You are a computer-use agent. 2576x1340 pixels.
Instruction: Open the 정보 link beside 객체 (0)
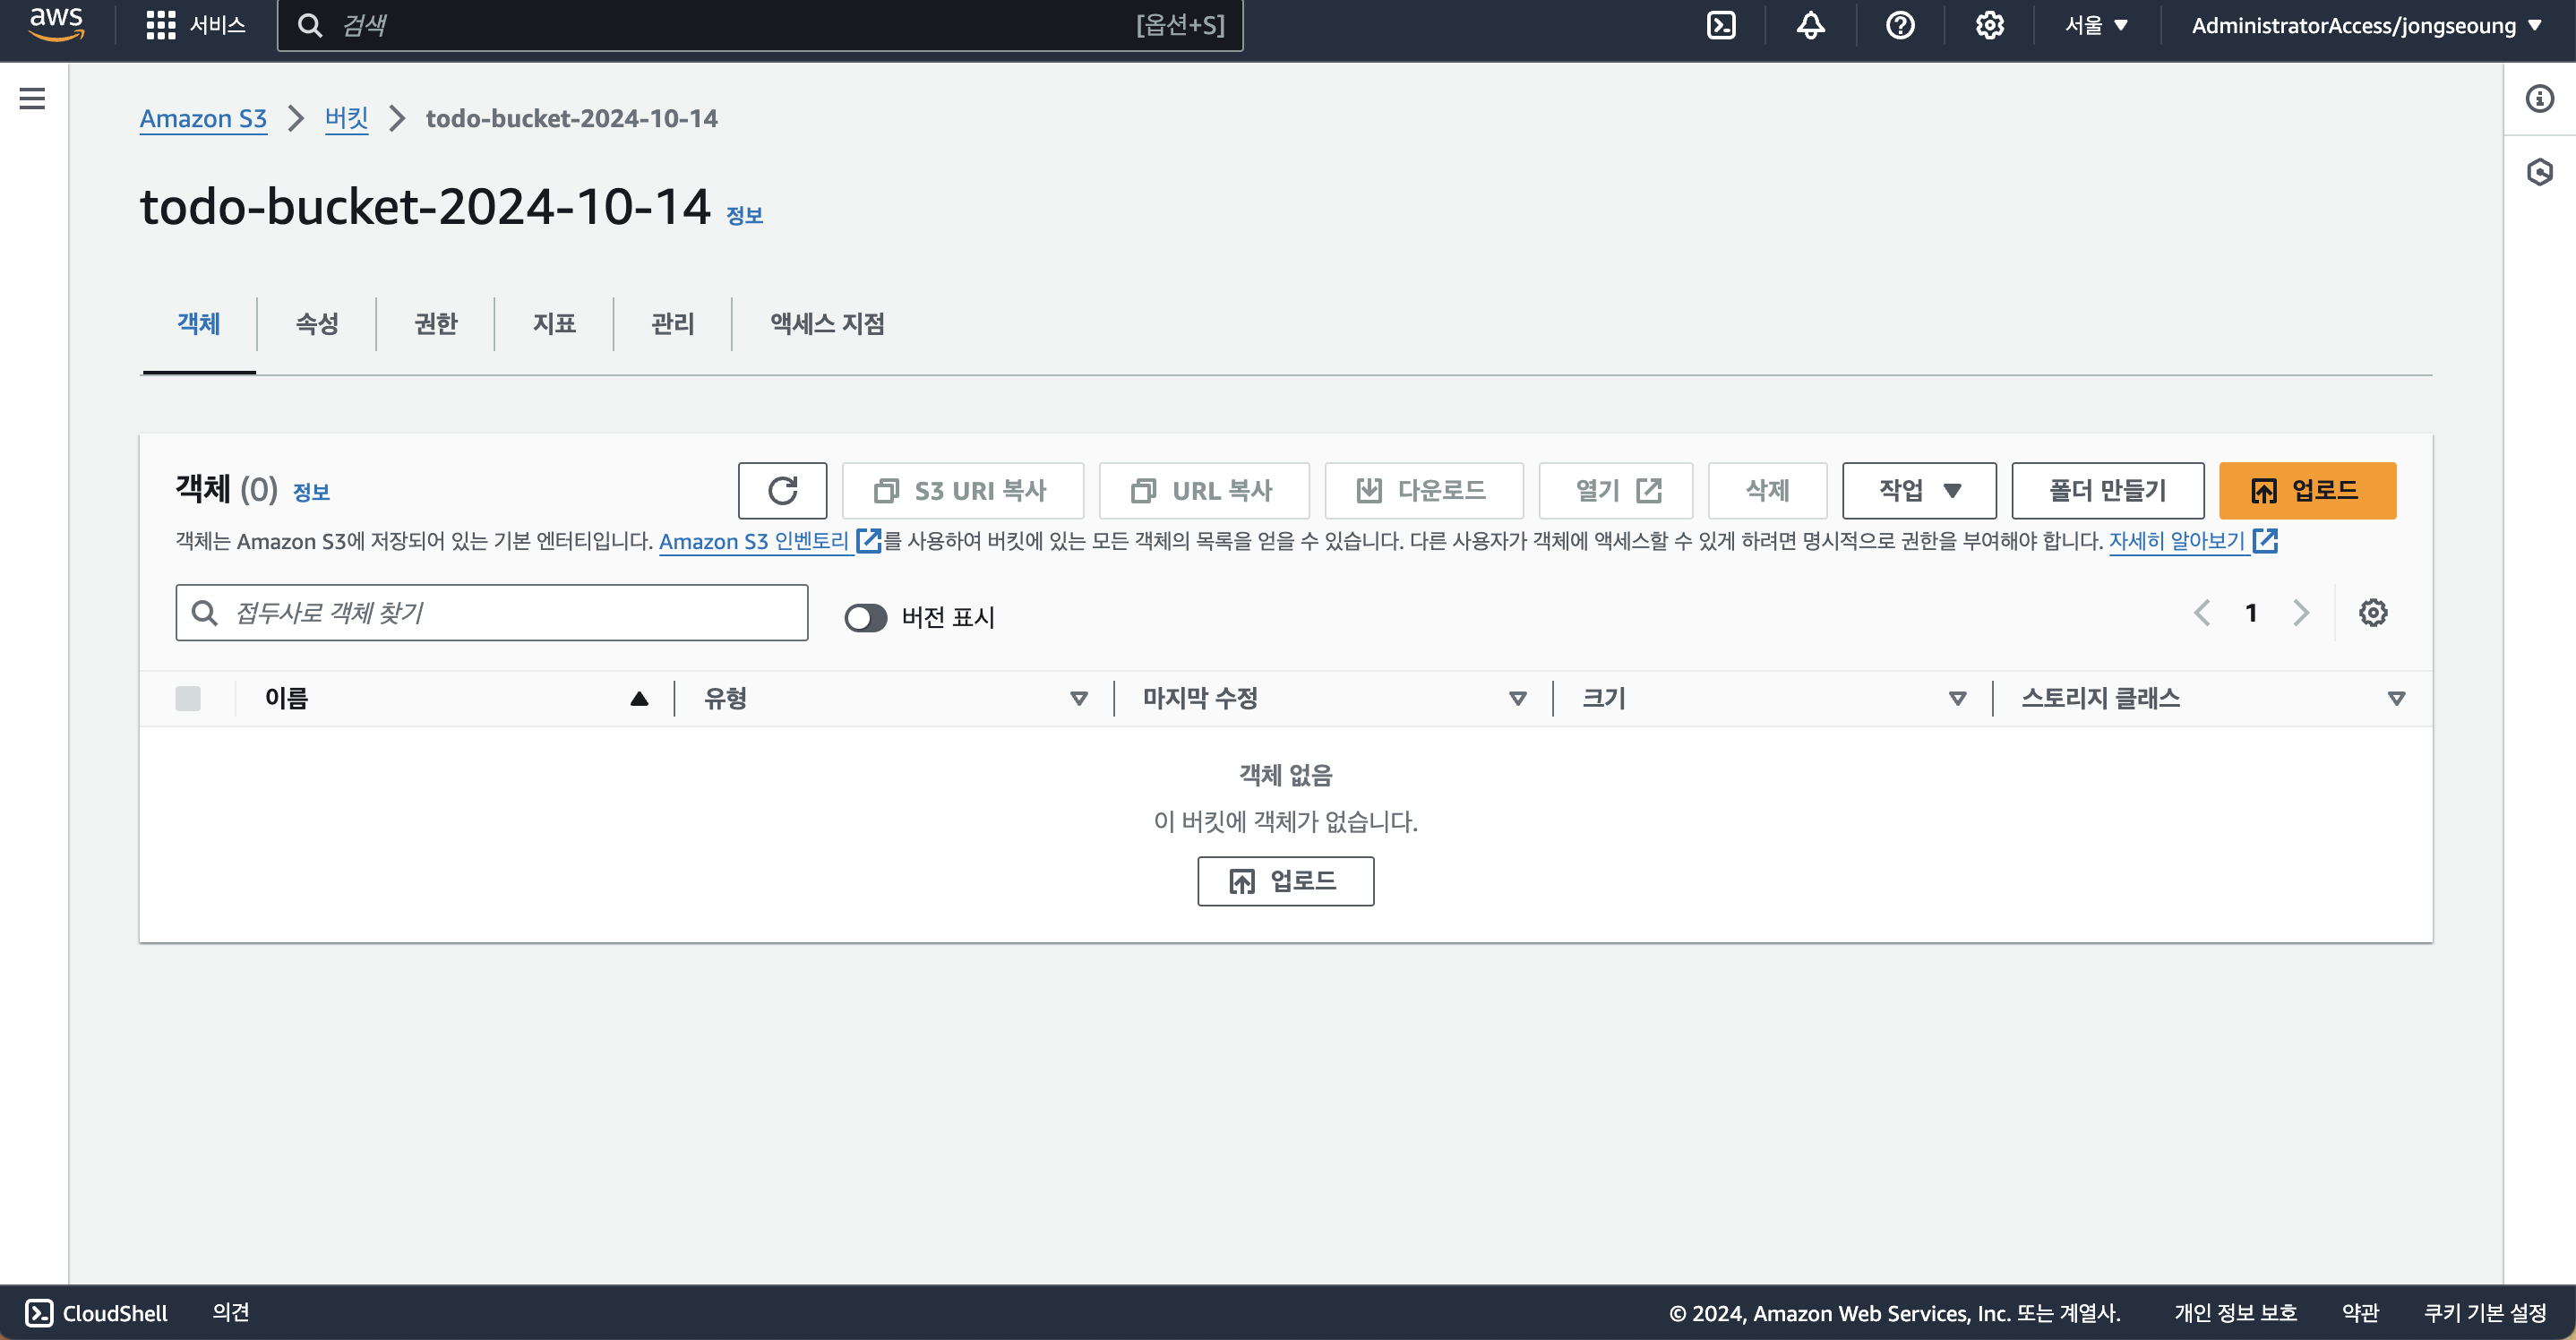pyautogui.click(x=311, y=492)
